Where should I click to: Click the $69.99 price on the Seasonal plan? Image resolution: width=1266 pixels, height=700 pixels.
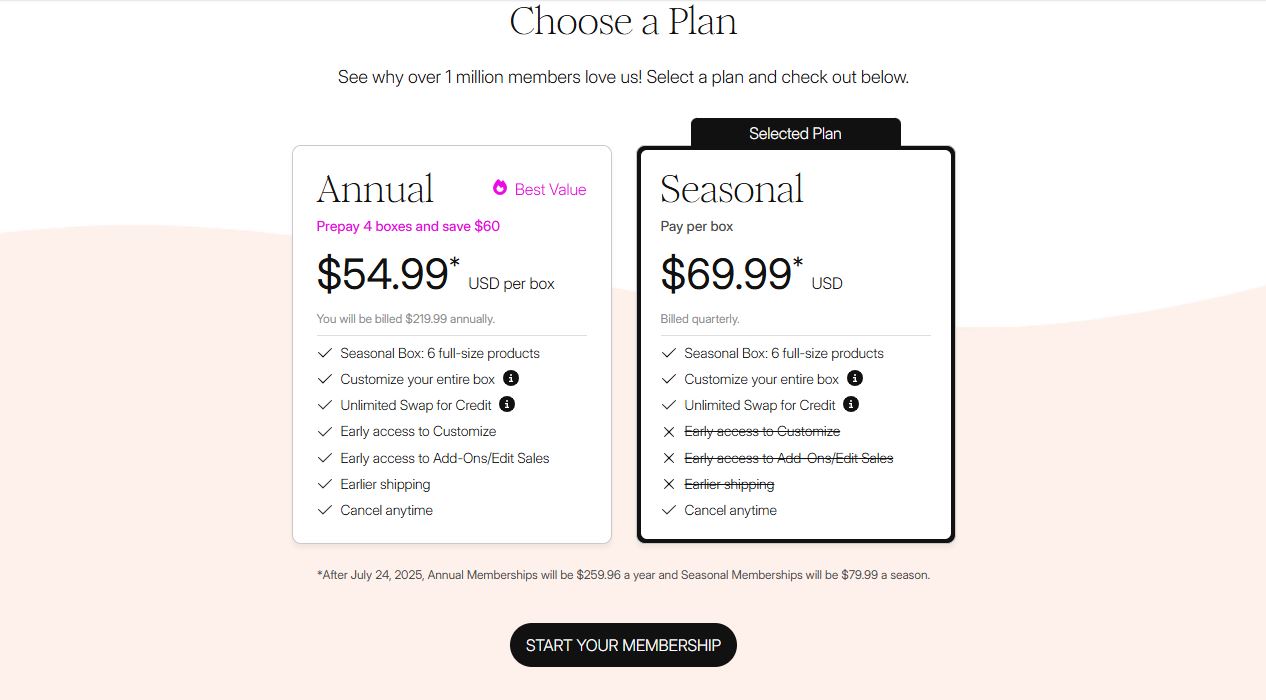(x=727, y=273)
